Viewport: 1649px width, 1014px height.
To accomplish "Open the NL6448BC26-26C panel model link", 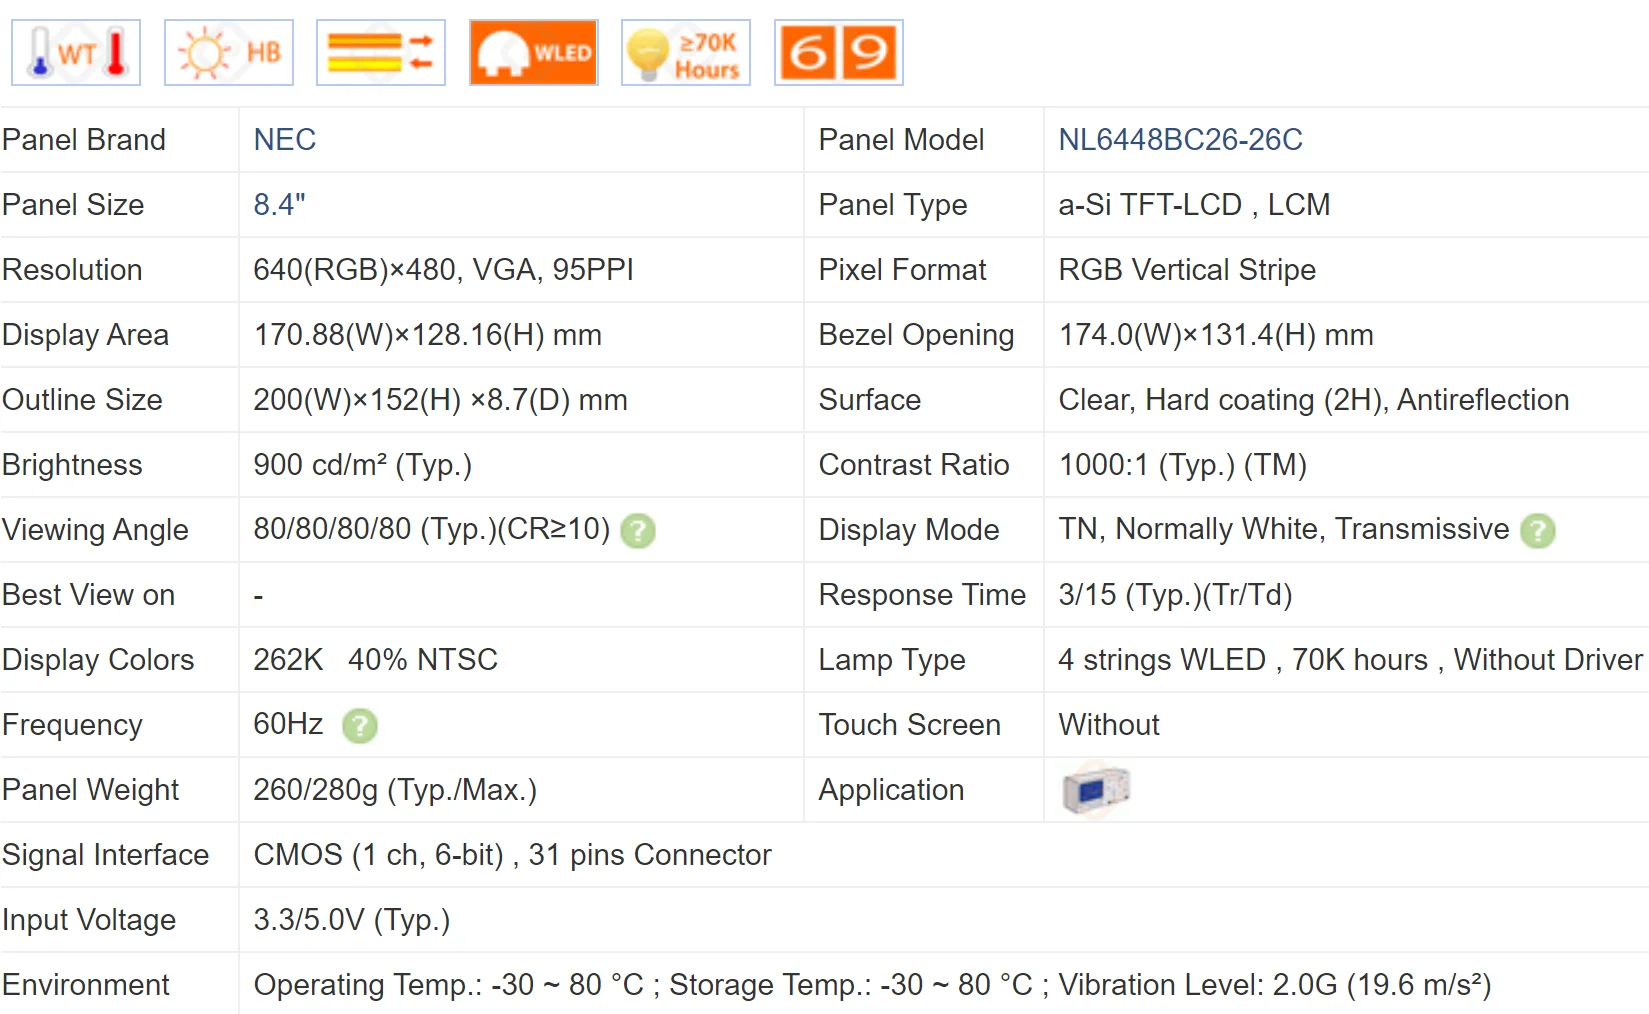I will point(1180,140).
